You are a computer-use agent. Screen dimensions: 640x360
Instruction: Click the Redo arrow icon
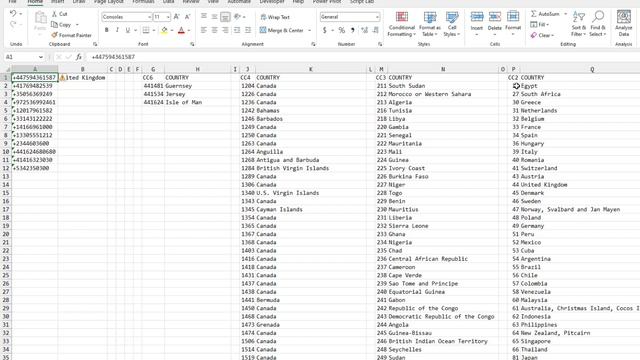point(13,24)
